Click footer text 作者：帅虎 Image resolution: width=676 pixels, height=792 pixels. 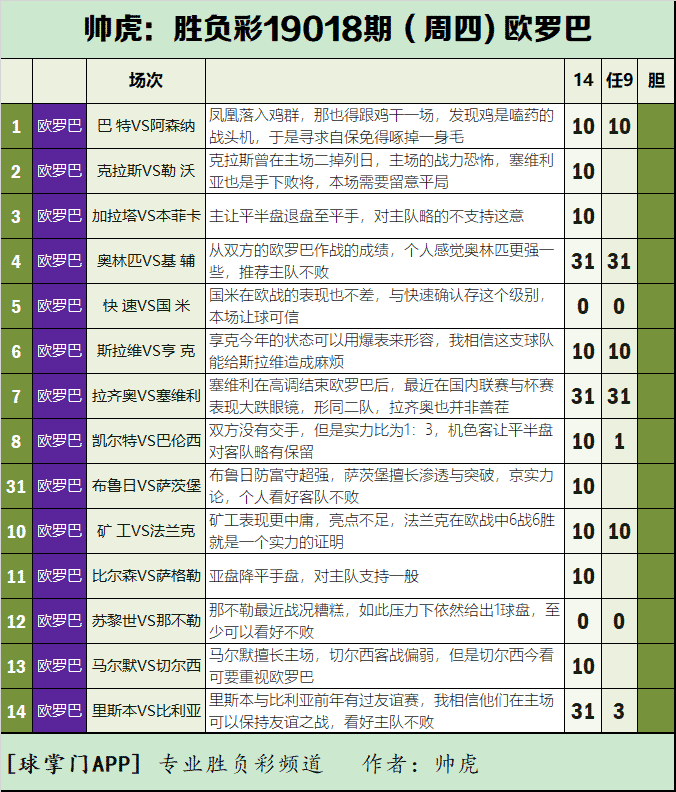coord(420,763)
